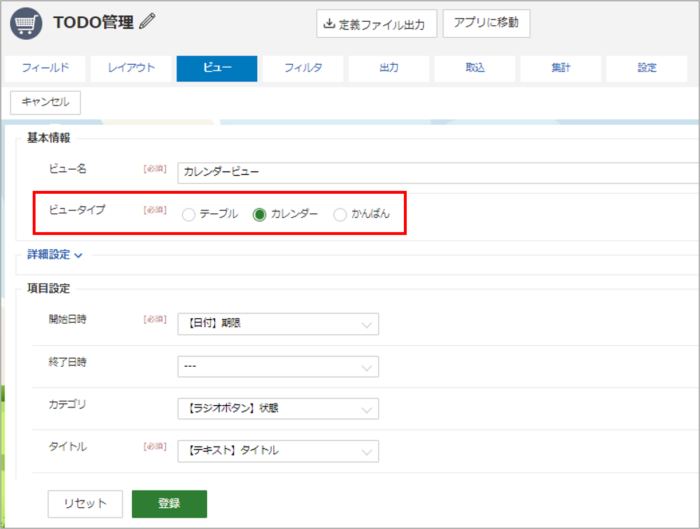
Task: Click the green 登録 button
Action: click(169, 504)
